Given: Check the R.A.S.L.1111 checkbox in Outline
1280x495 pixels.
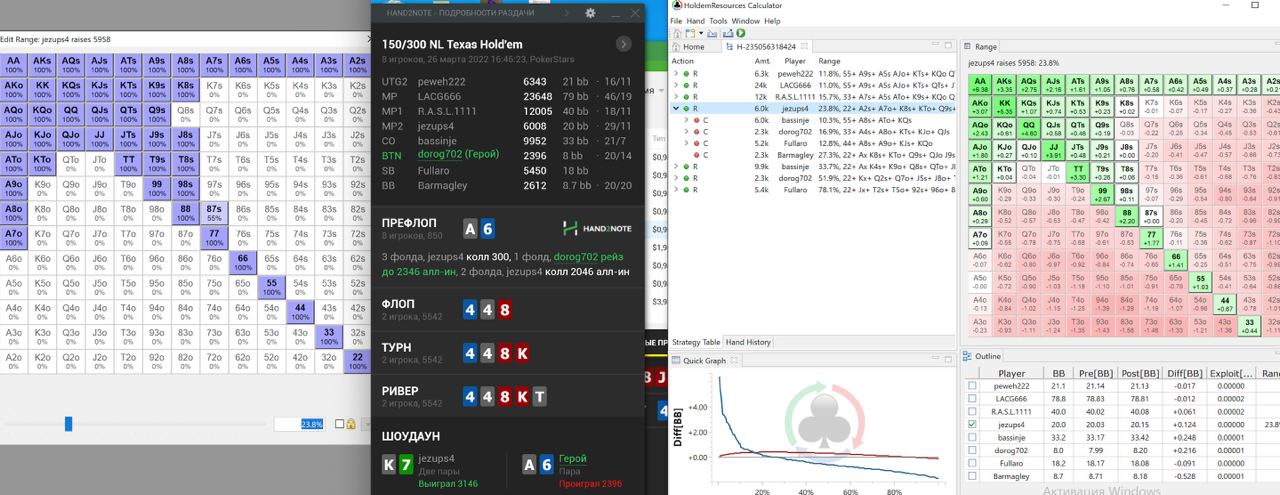Looking at the screenshot, I should pos(972,411).
